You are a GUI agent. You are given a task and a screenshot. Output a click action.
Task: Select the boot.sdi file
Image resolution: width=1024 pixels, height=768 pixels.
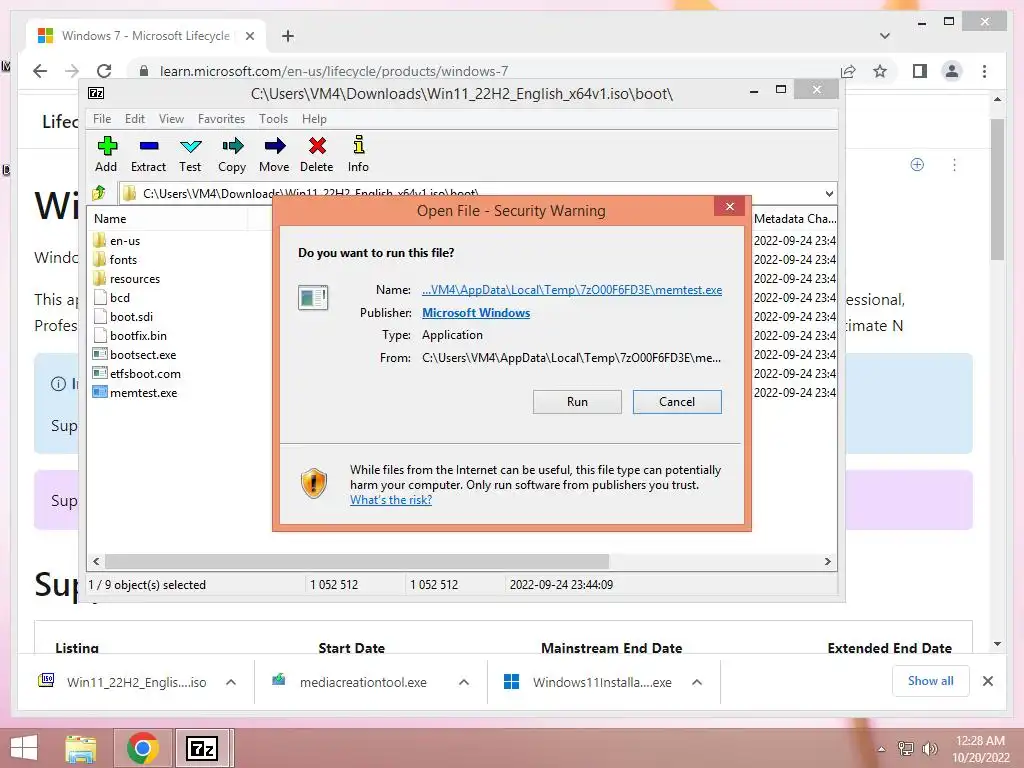[x=131, y=317]
